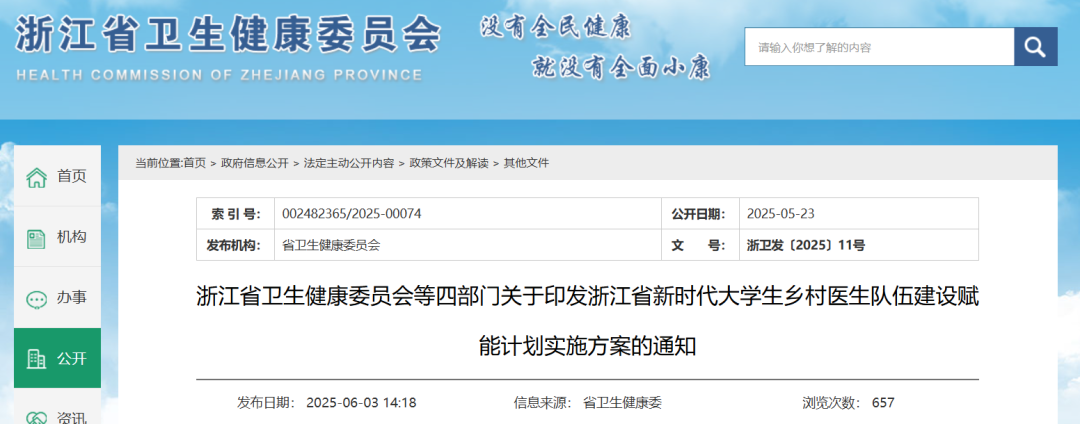Open 办事 sidebar menu item
The image size is (1080, 424).
(57, 298)
